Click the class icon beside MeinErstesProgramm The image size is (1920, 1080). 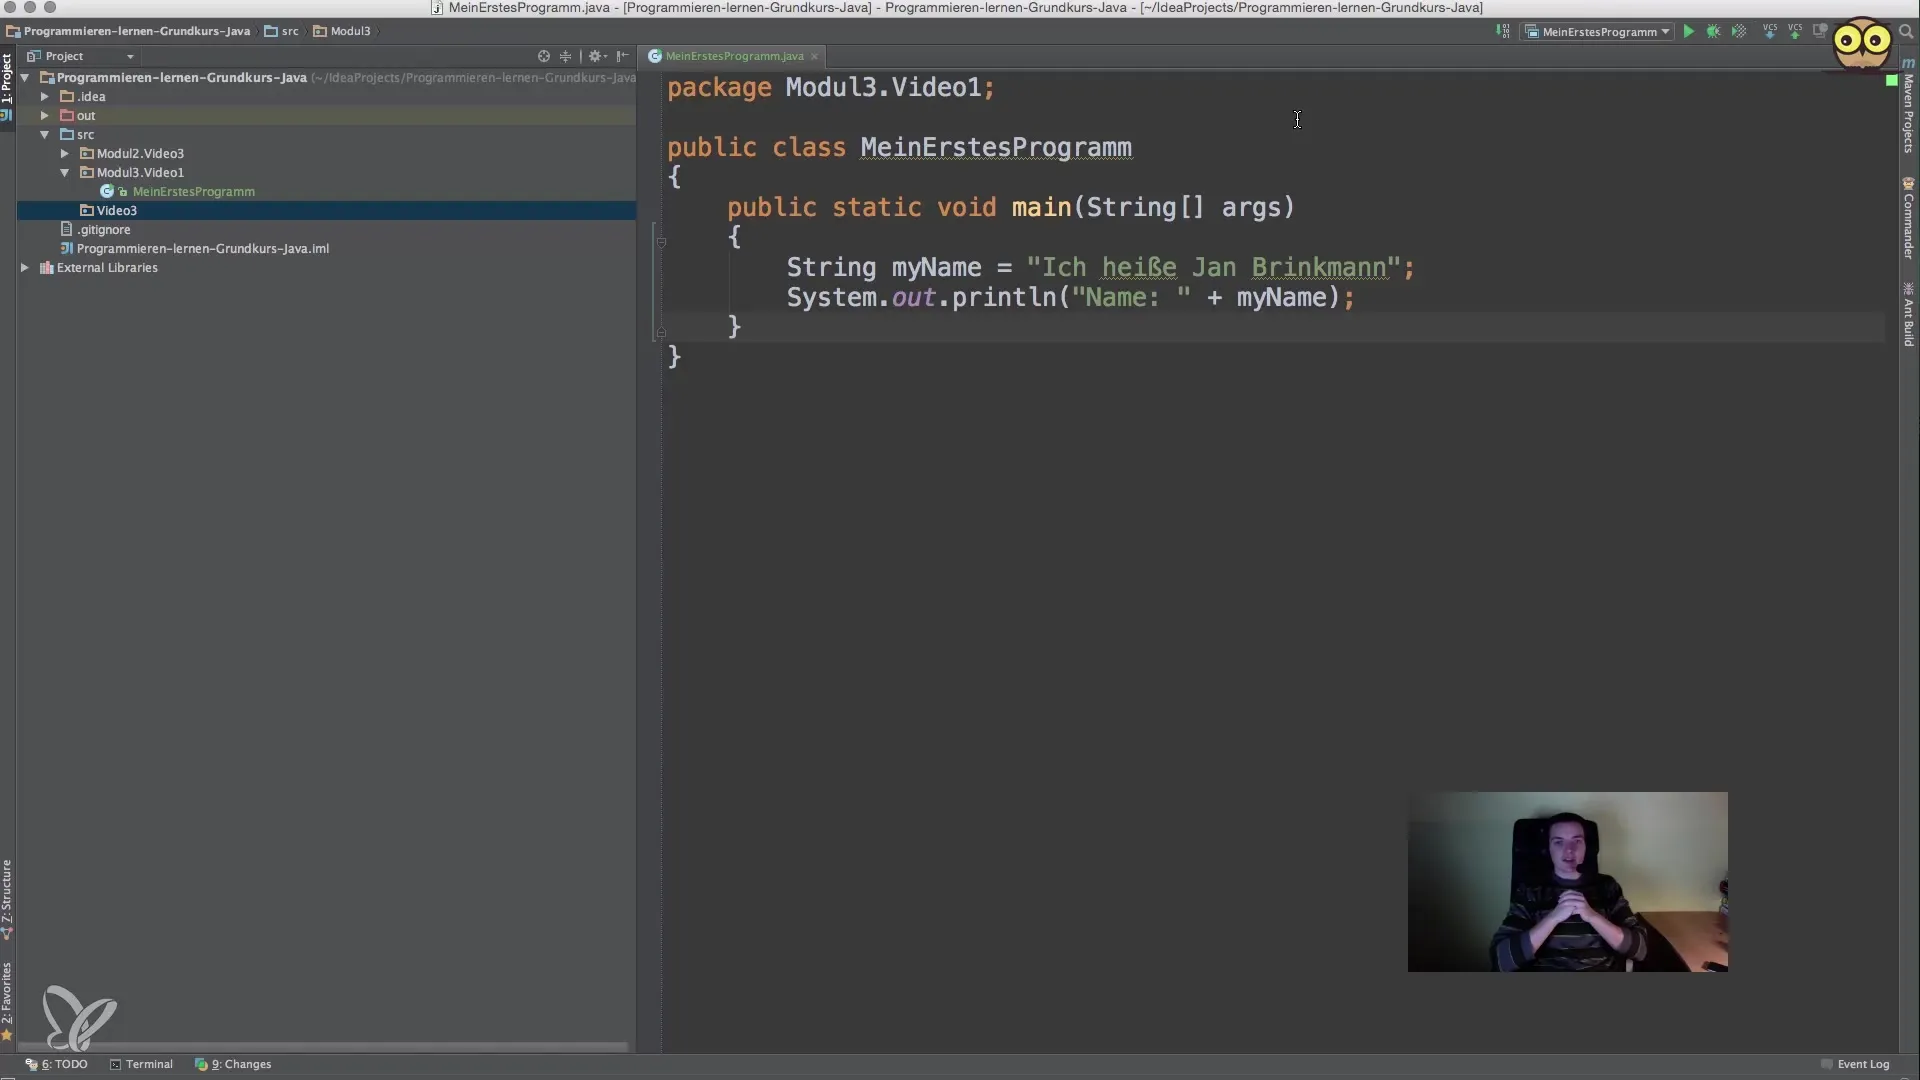(107, 191)
